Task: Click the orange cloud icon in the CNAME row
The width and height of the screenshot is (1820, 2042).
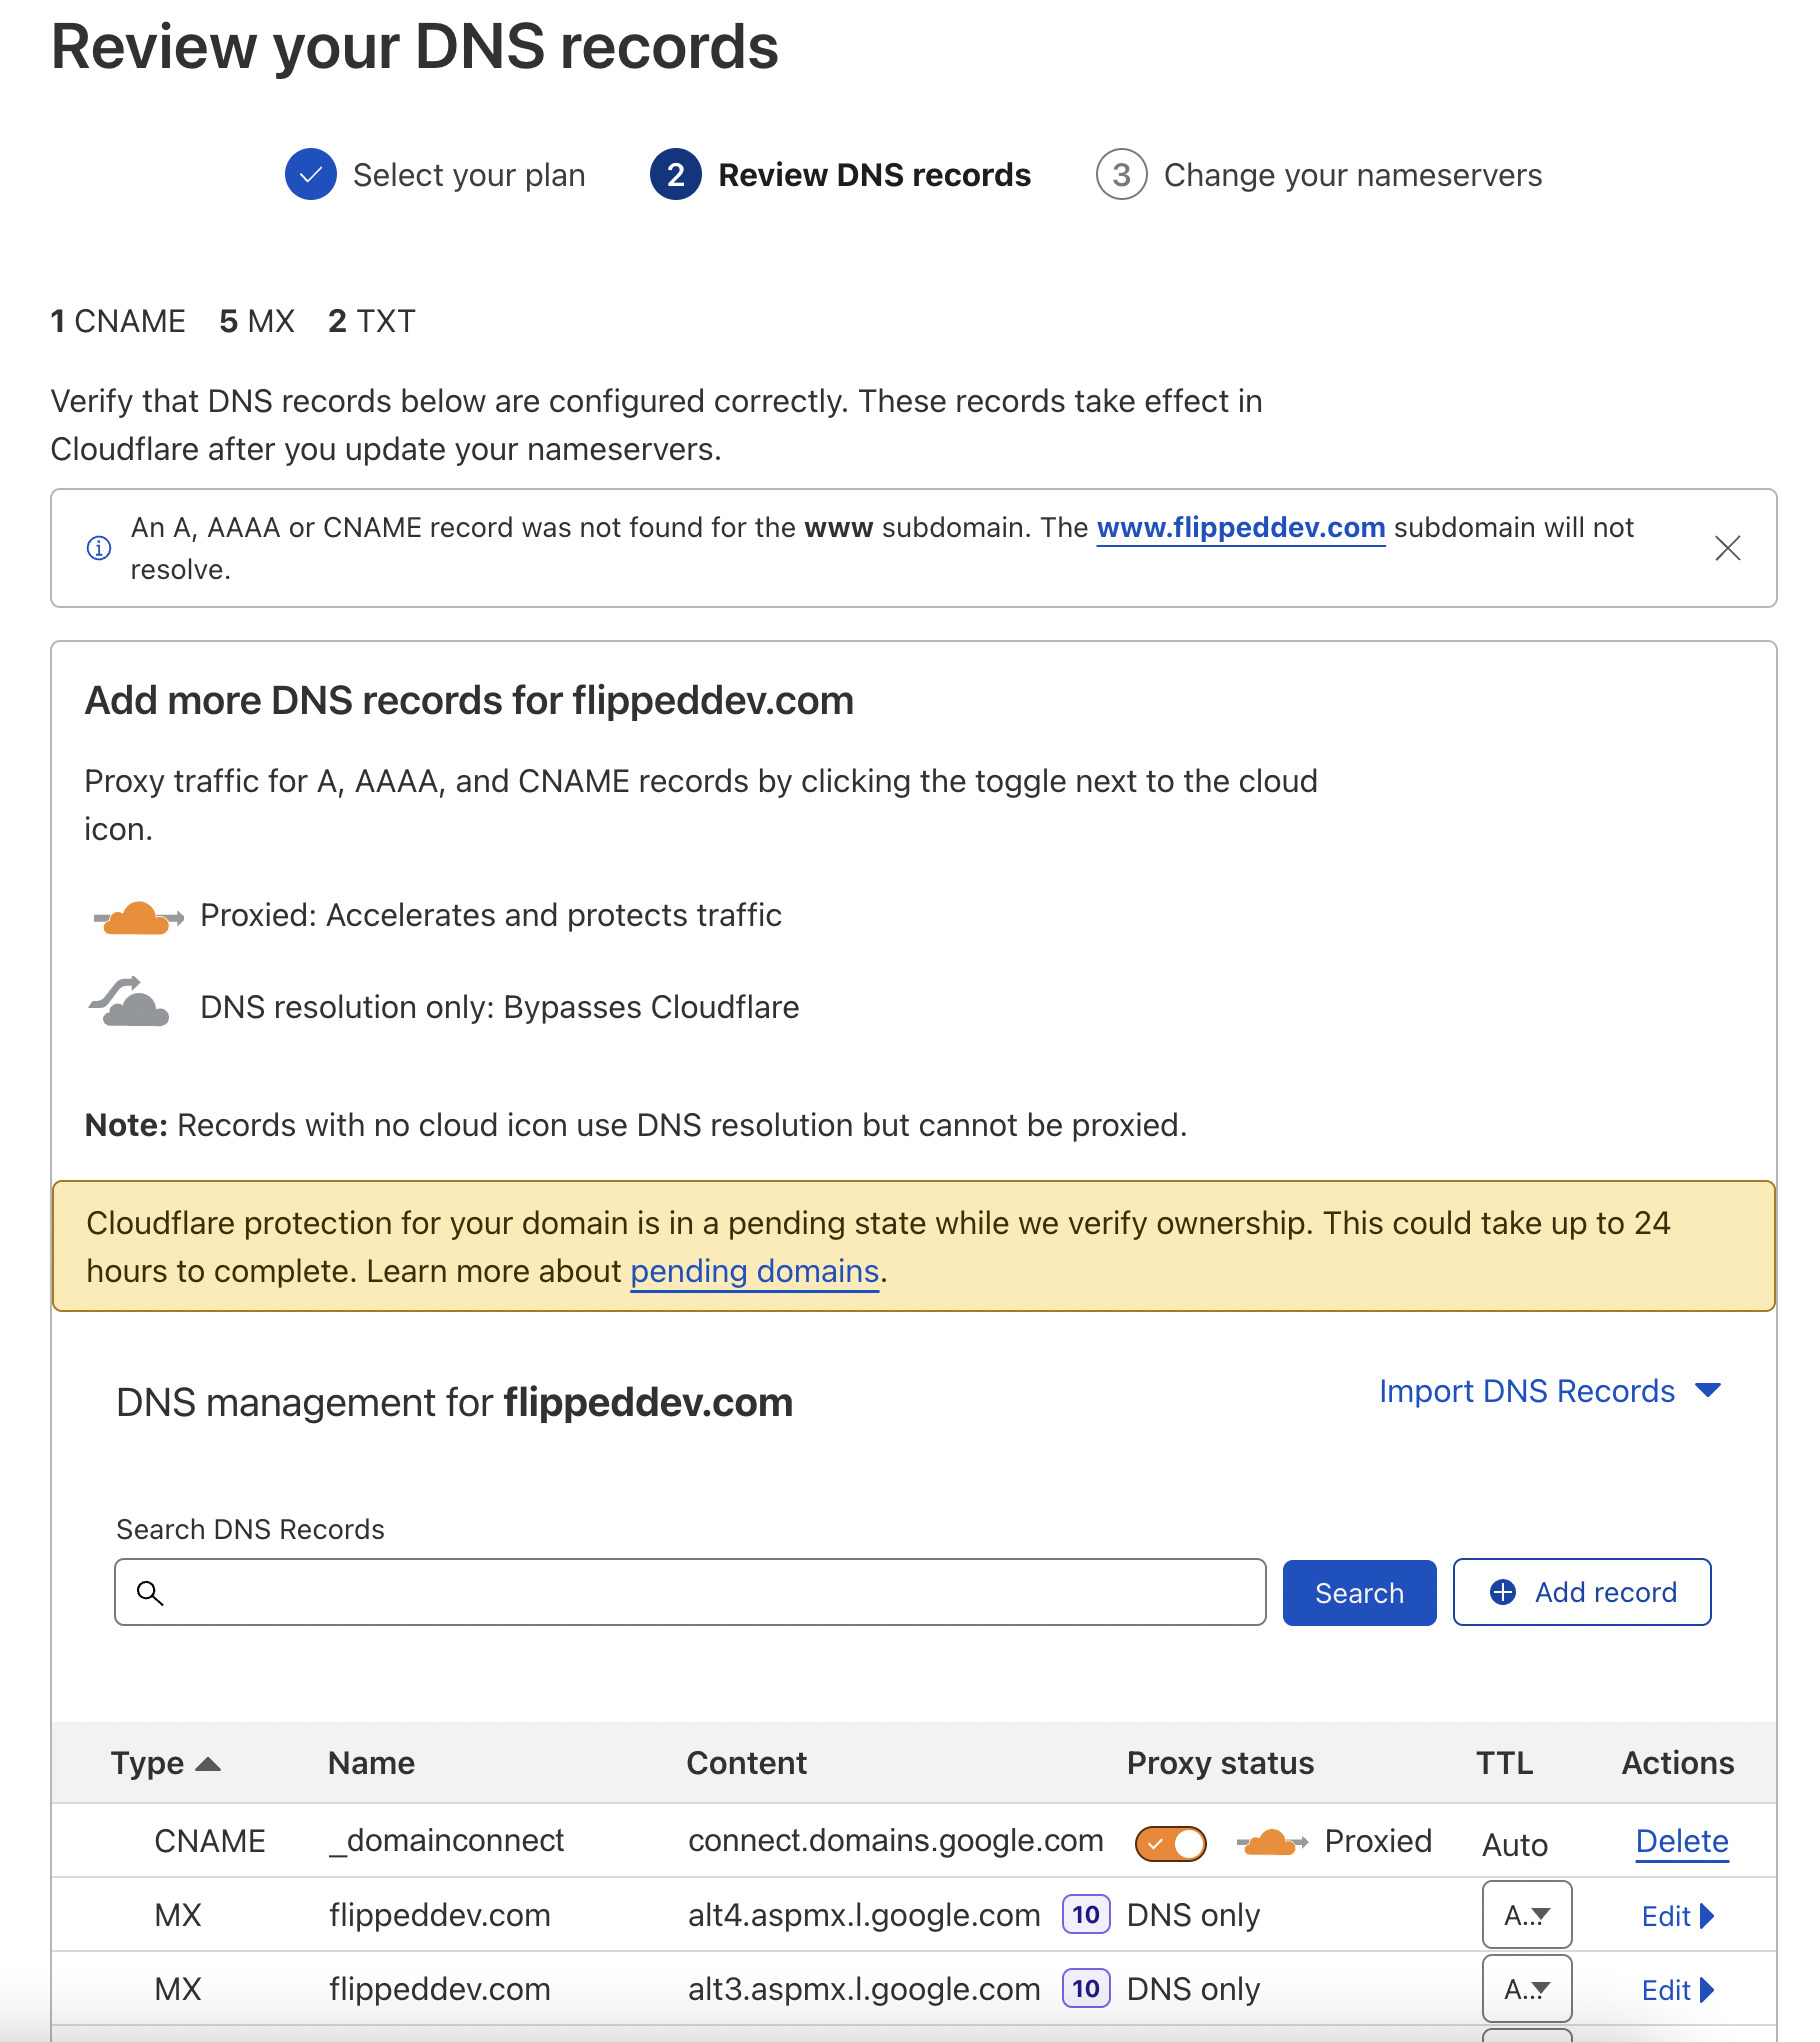Action: pyautogui.click(x=1270, y=1840)
